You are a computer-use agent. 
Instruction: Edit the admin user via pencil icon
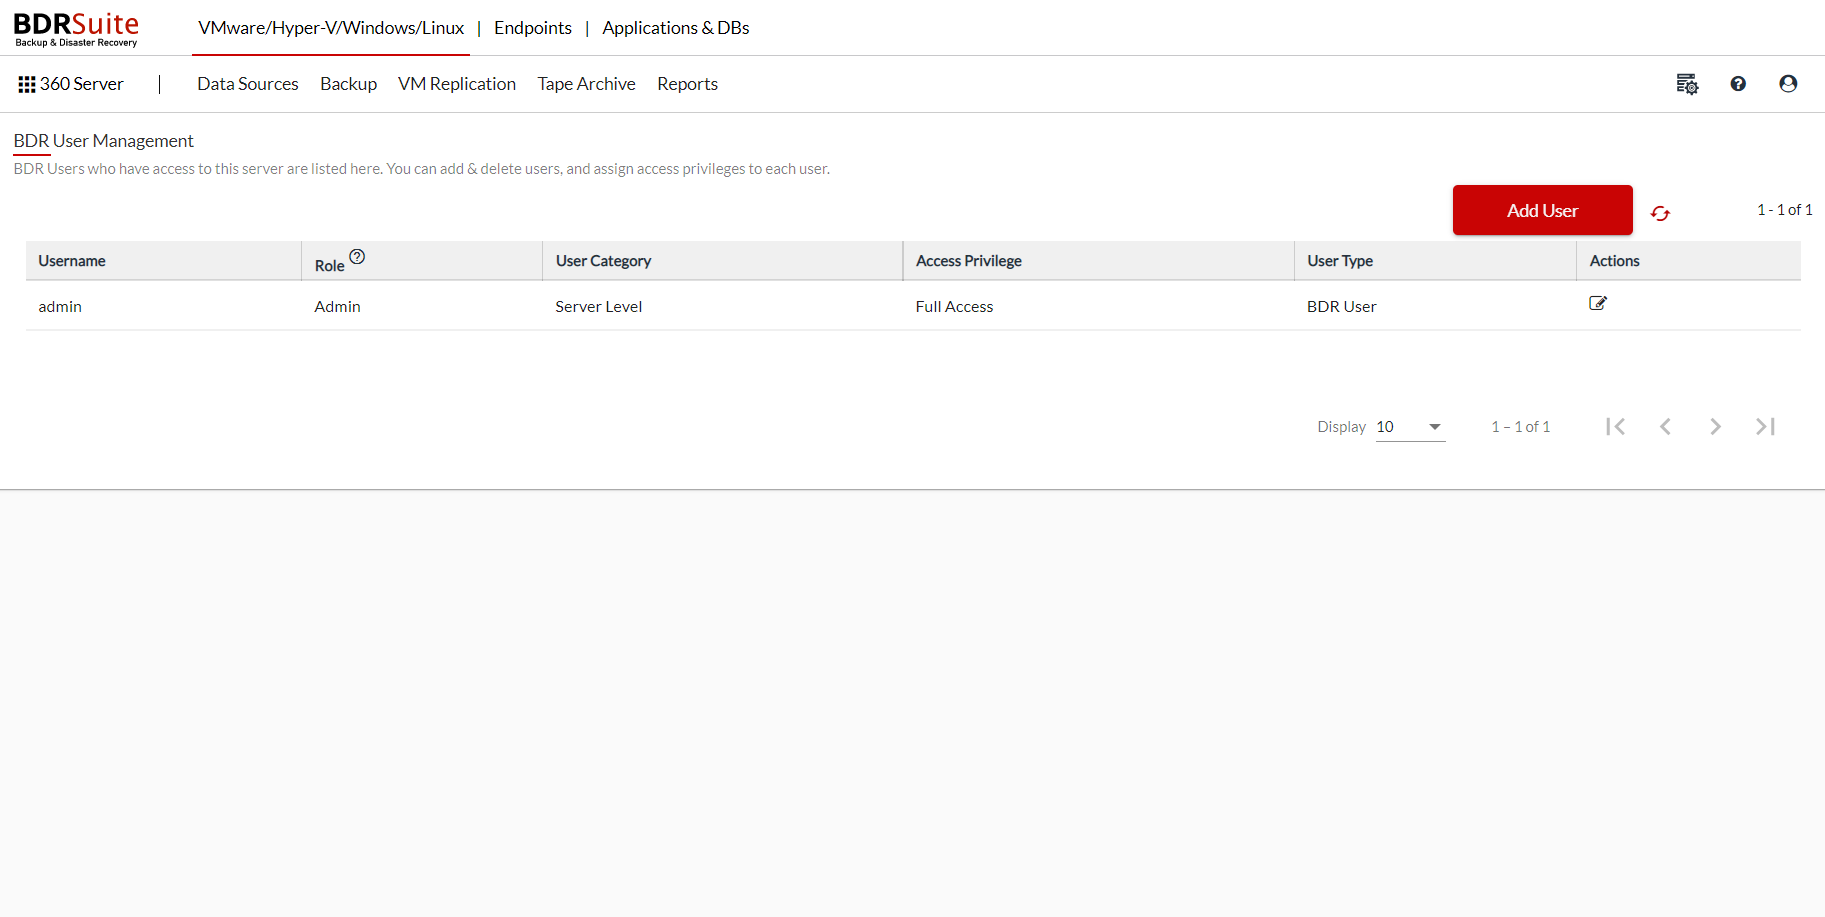(1598, 303)
